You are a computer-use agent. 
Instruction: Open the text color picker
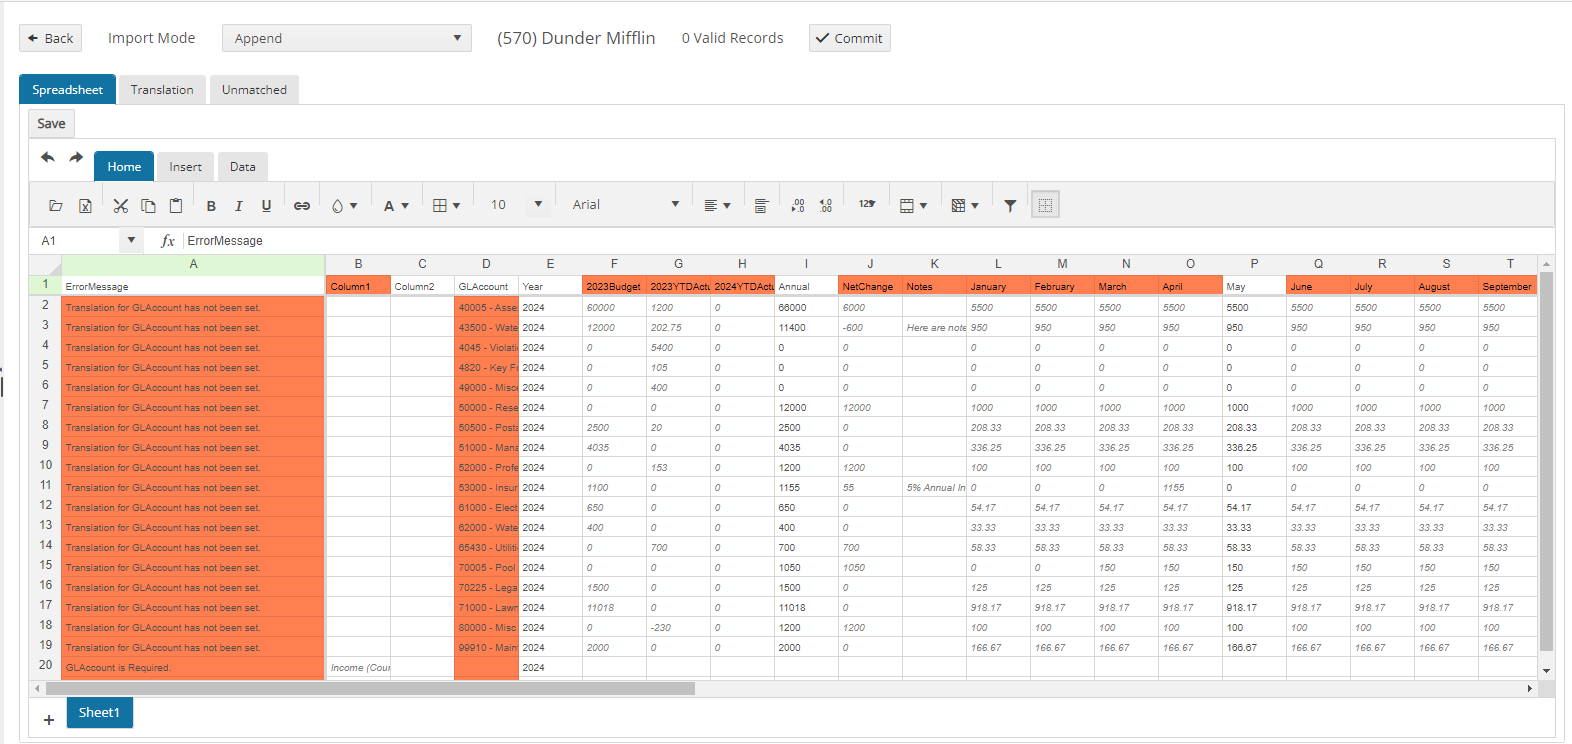pos(396,206)
